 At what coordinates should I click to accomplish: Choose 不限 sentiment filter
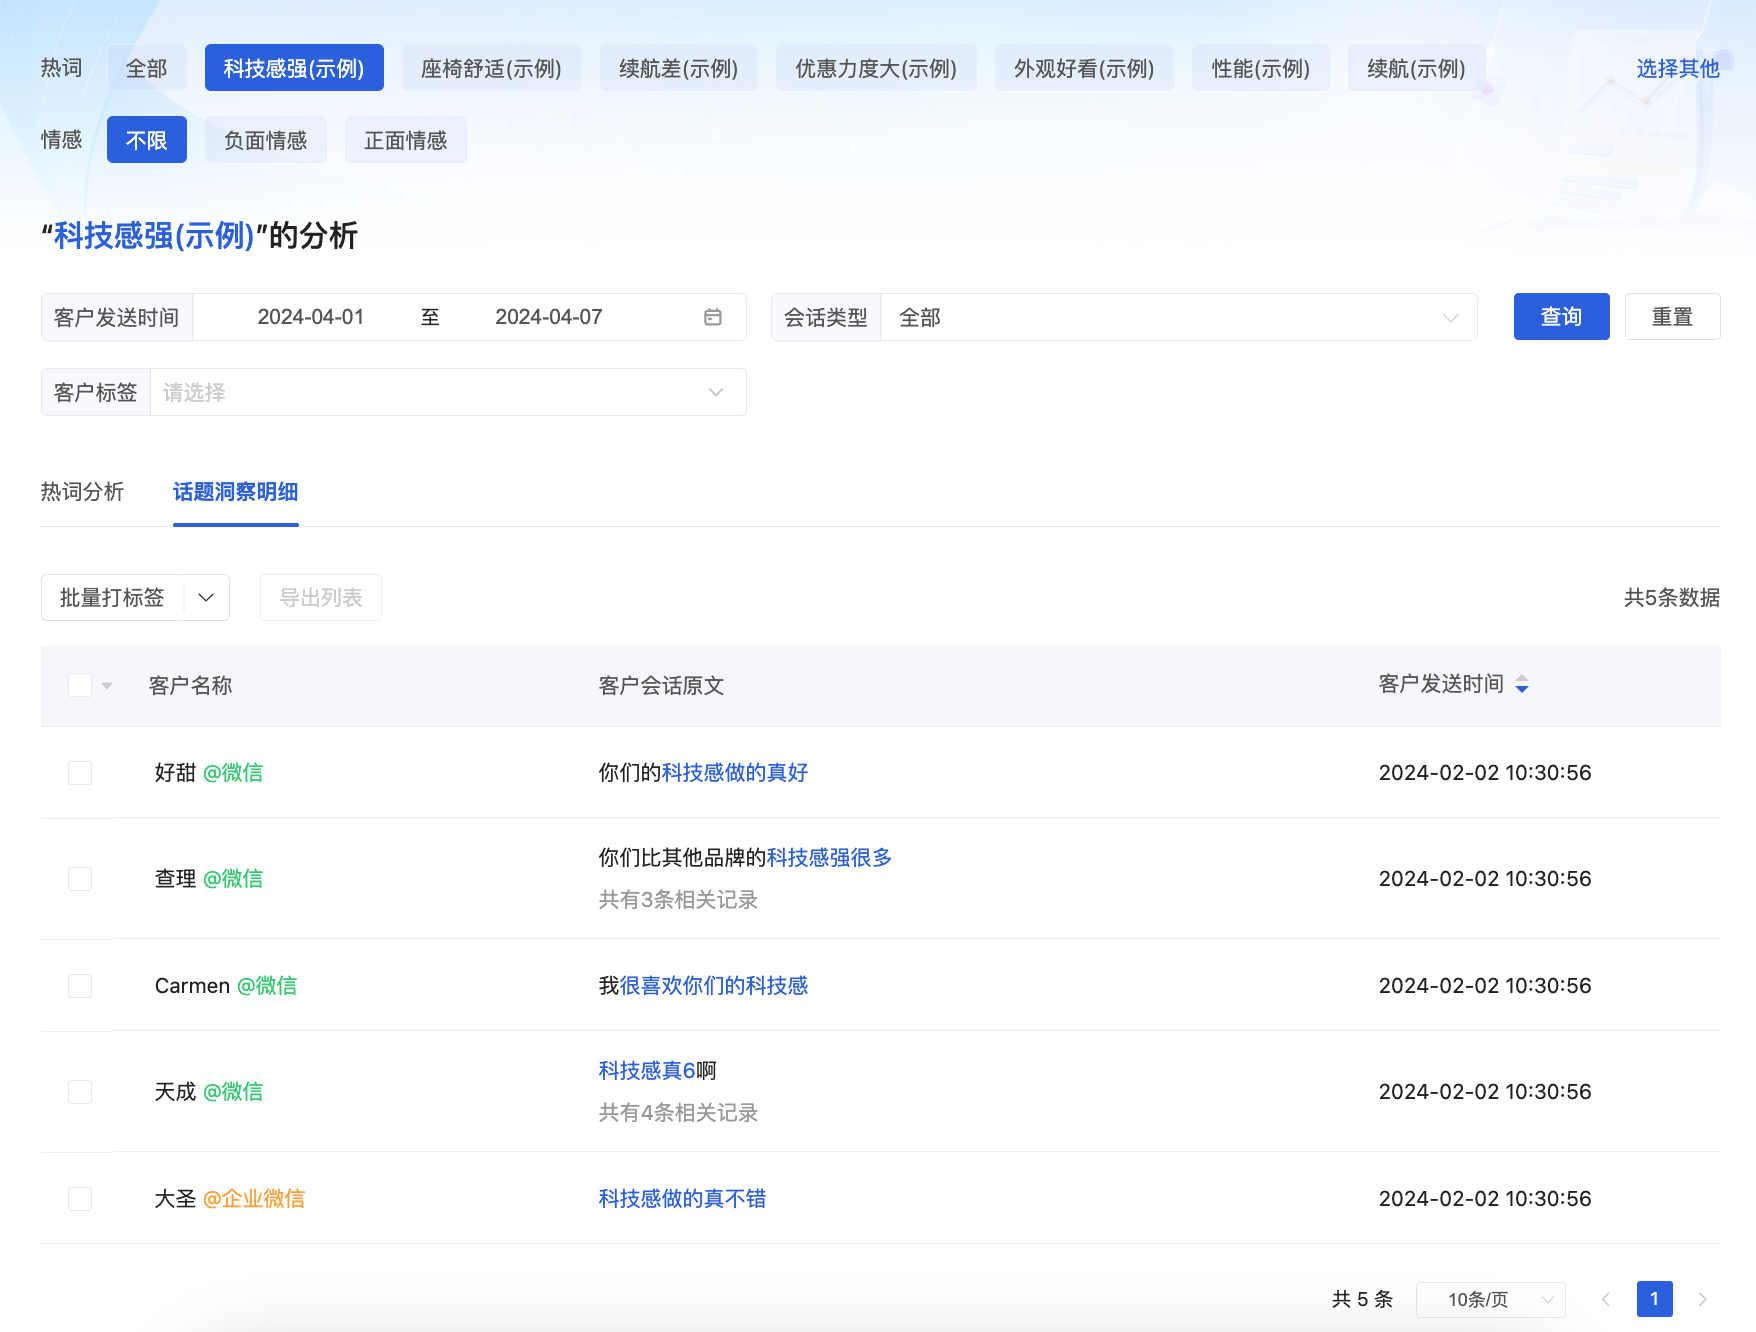pos(146,140)
